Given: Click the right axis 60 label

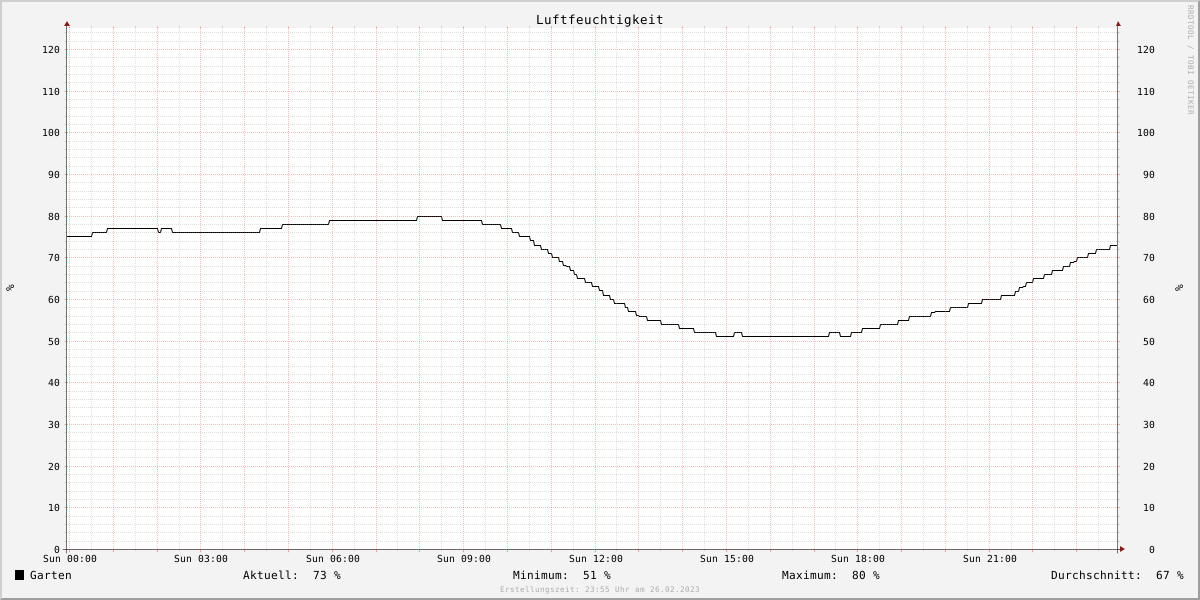Looking at the screenshot, I should [1149, 300].
